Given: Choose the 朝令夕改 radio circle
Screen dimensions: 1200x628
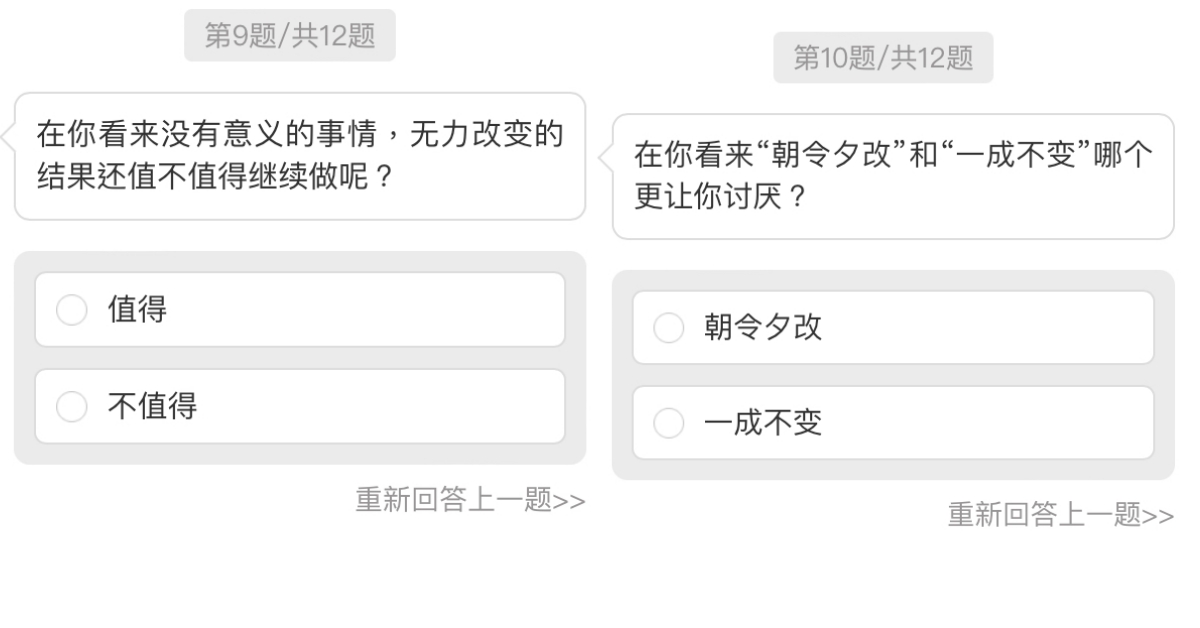Looking at the screenshot, I should (x=668, y=328).
